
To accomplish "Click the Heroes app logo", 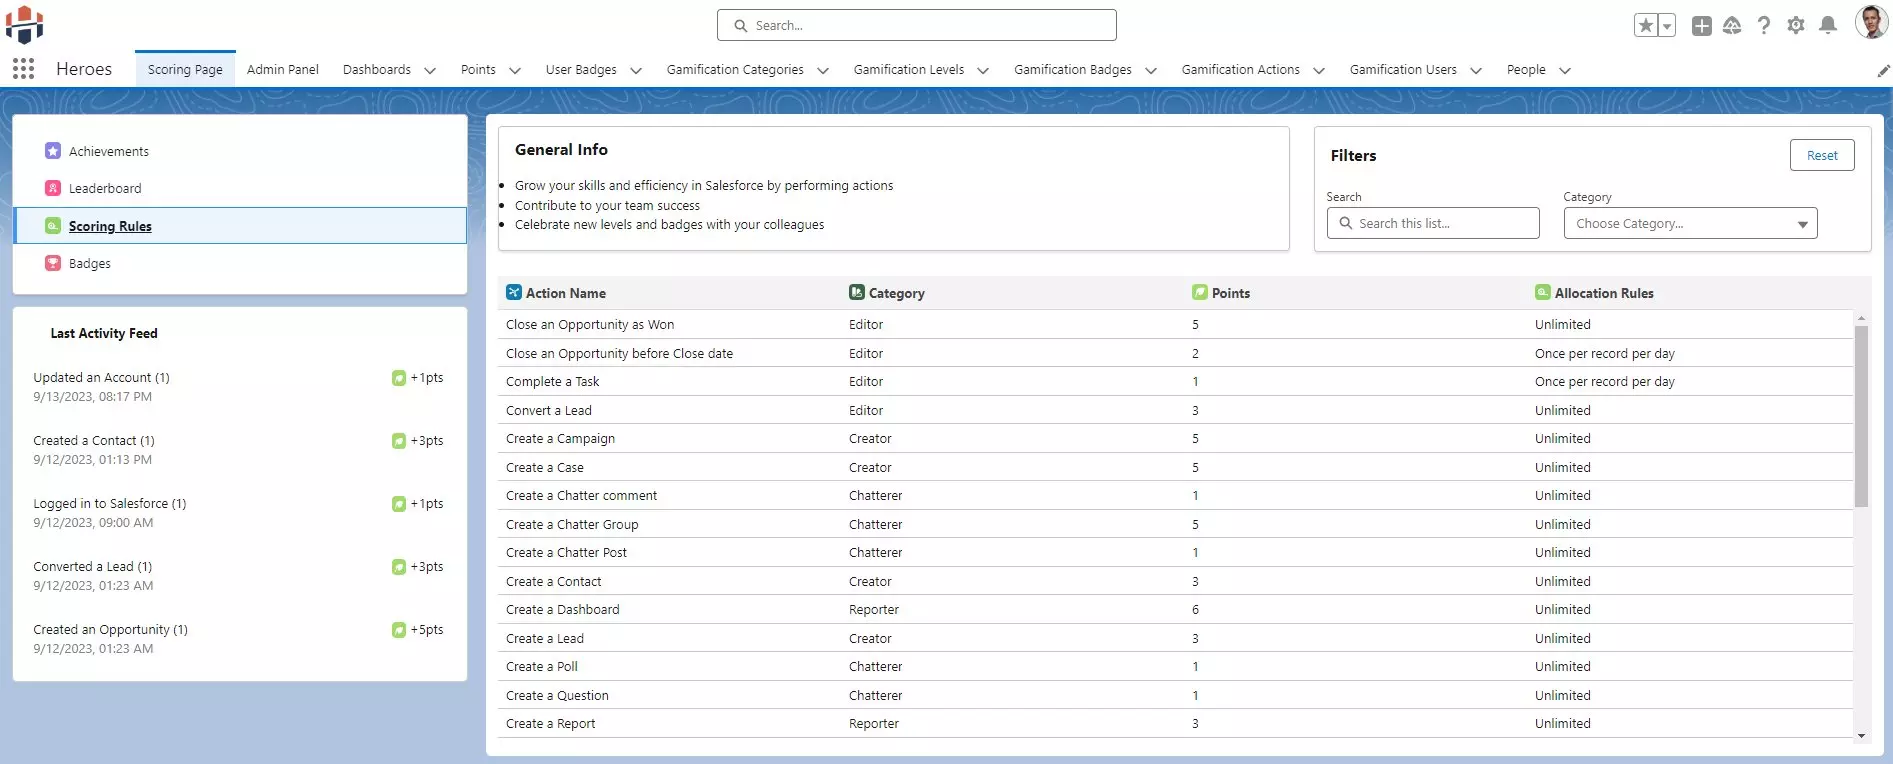I will tap(24, 24).
